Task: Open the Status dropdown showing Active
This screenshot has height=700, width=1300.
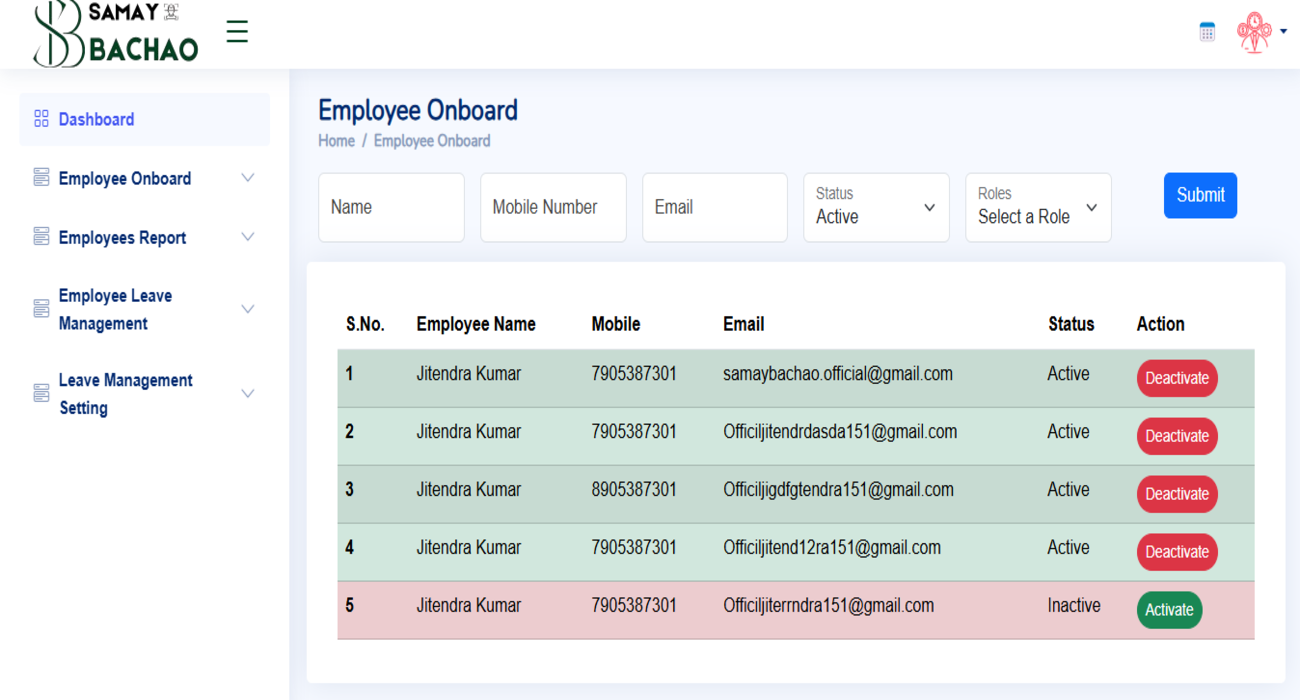Action: (x=876, y=207)
